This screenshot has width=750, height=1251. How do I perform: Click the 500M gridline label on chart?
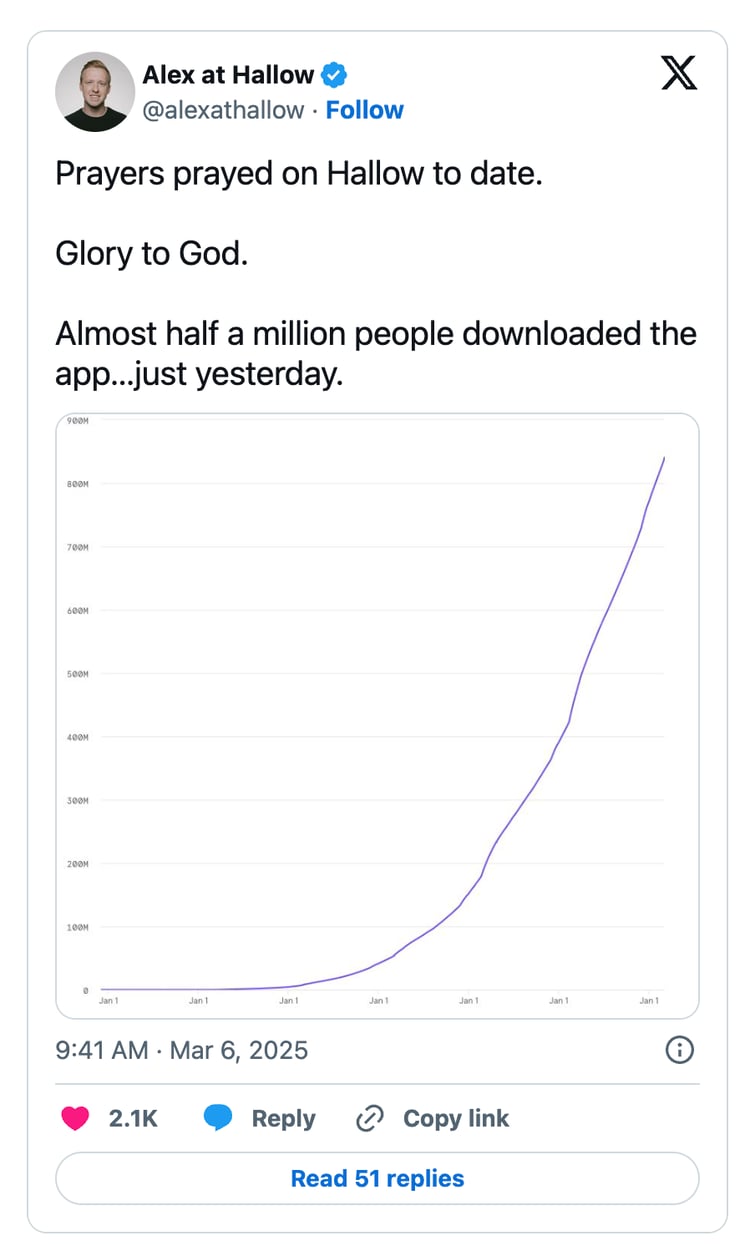click(x=78, y=674)
